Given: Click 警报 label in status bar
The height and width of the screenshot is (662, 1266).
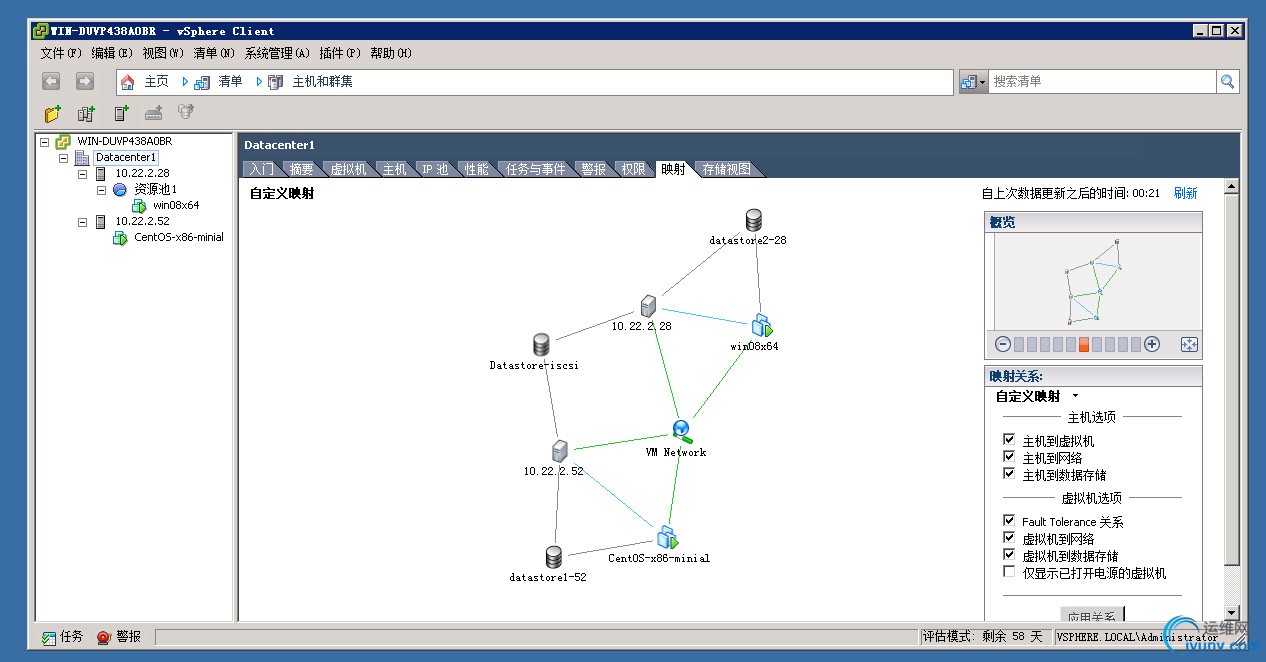Looking at the screenshot, I should coord(129,637).
